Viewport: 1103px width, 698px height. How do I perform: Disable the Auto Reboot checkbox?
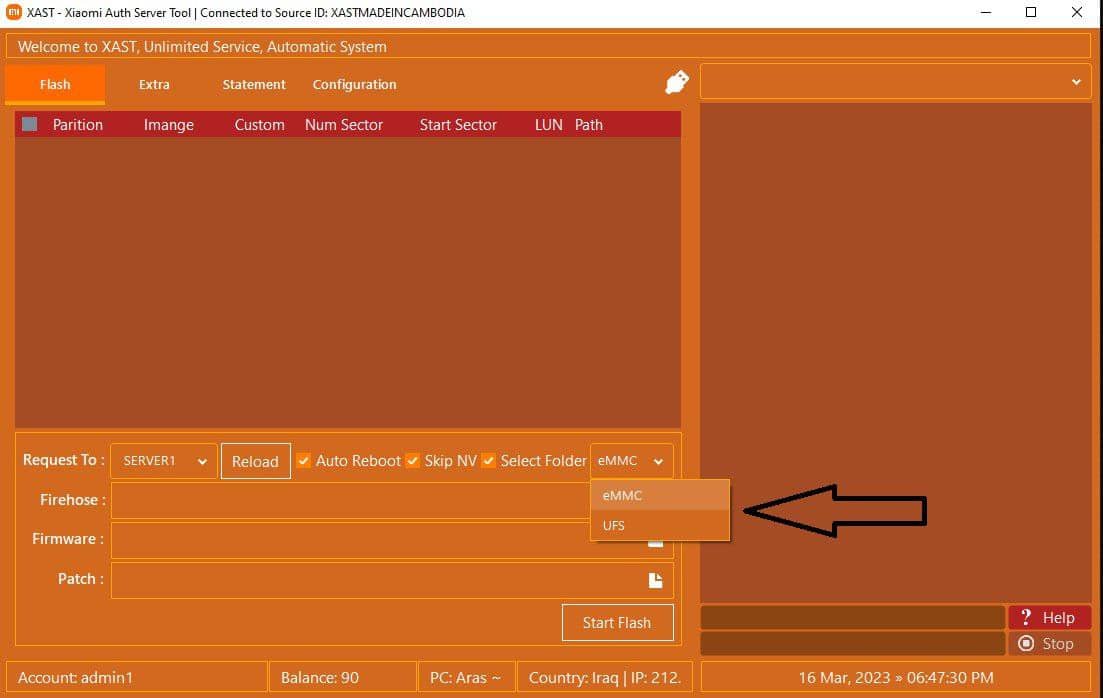click(303, 461)
